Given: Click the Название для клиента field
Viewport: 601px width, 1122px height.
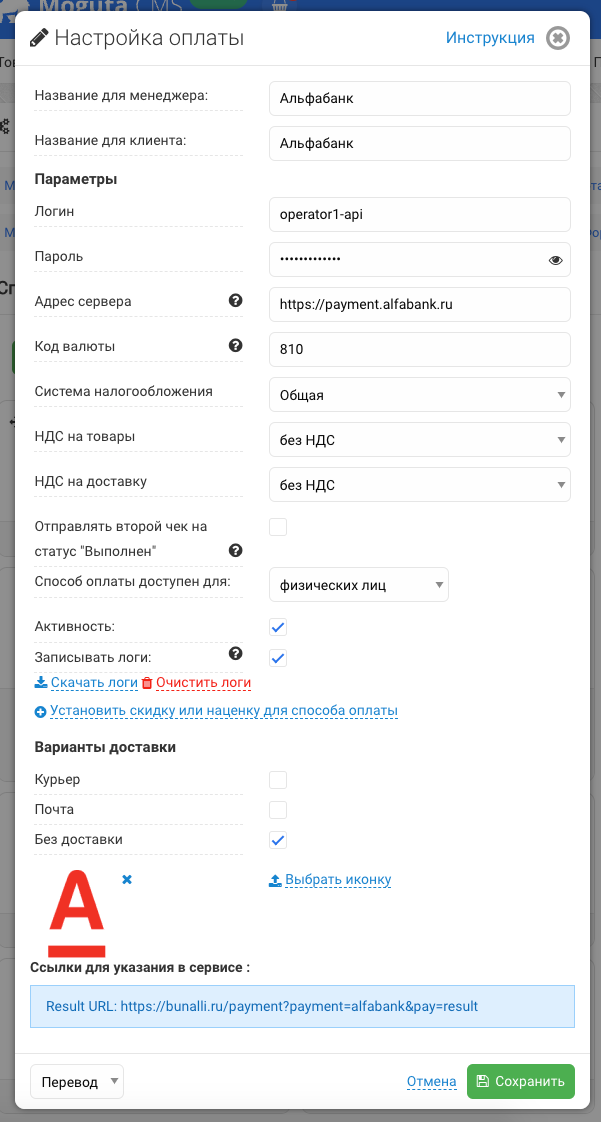Looking at the screenshot, I should click(x=420, y=144).
